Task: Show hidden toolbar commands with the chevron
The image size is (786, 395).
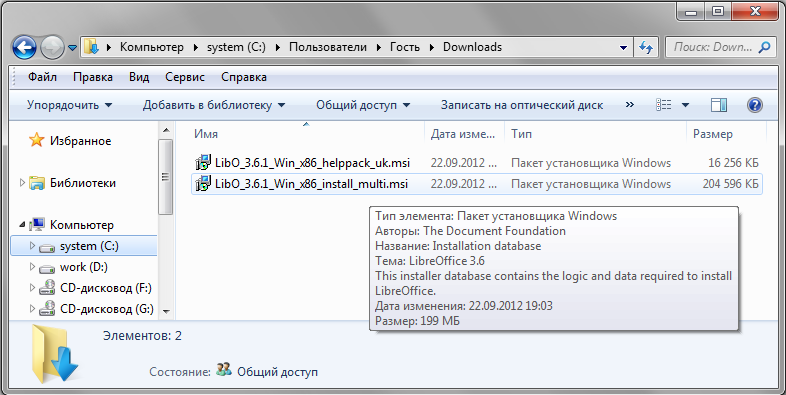Action: pos(630,105)
